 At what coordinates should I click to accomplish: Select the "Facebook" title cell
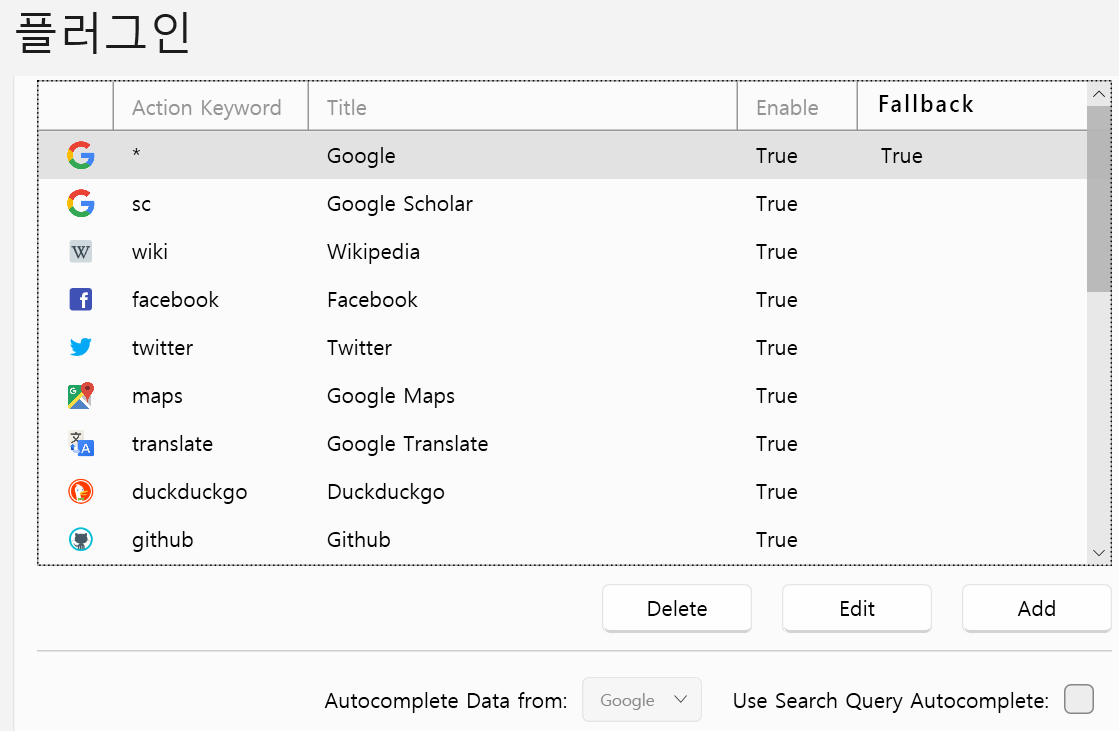coord(372,300)
